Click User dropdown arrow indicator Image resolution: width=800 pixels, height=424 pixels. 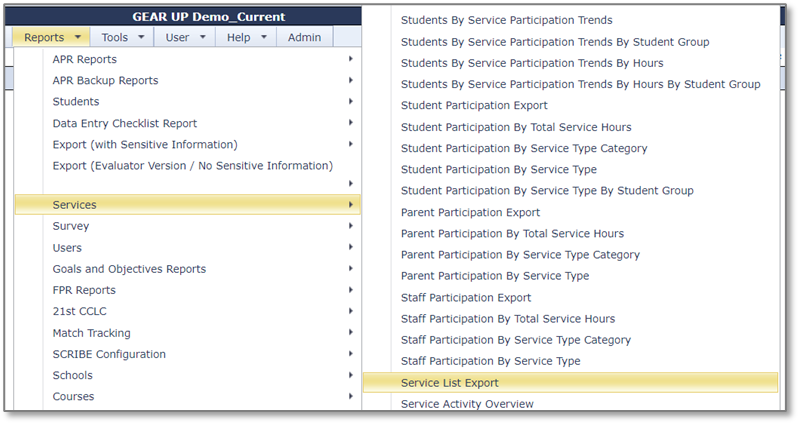pos(203,37)
